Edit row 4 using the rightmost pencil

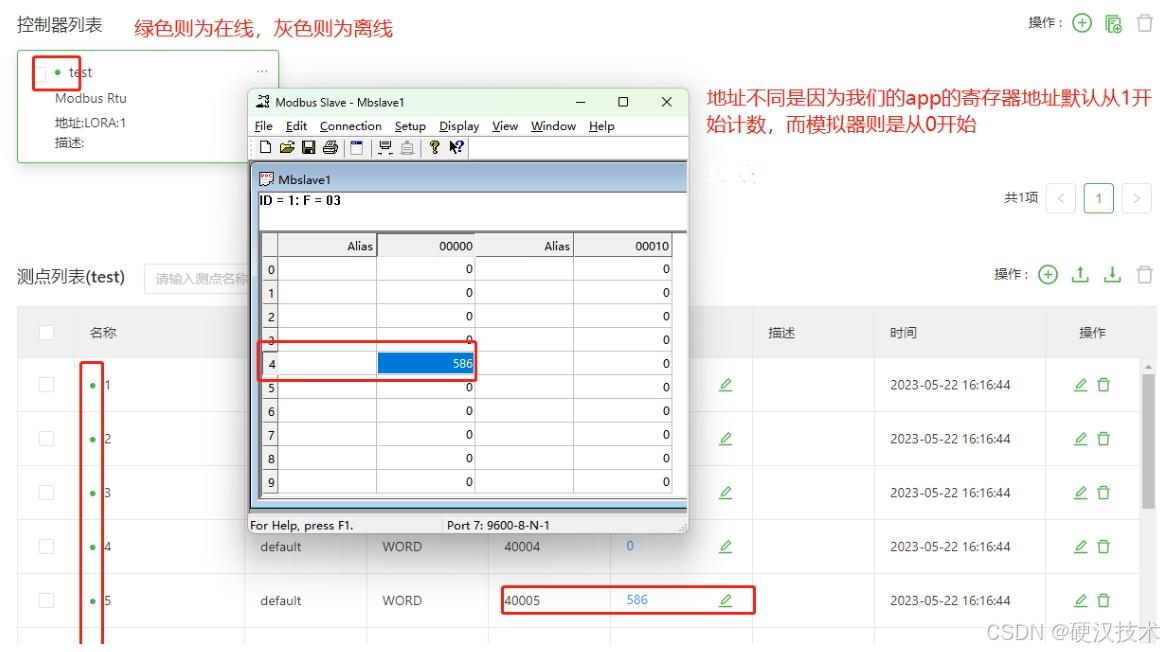pyautogui.click(x=1081, y=547)
